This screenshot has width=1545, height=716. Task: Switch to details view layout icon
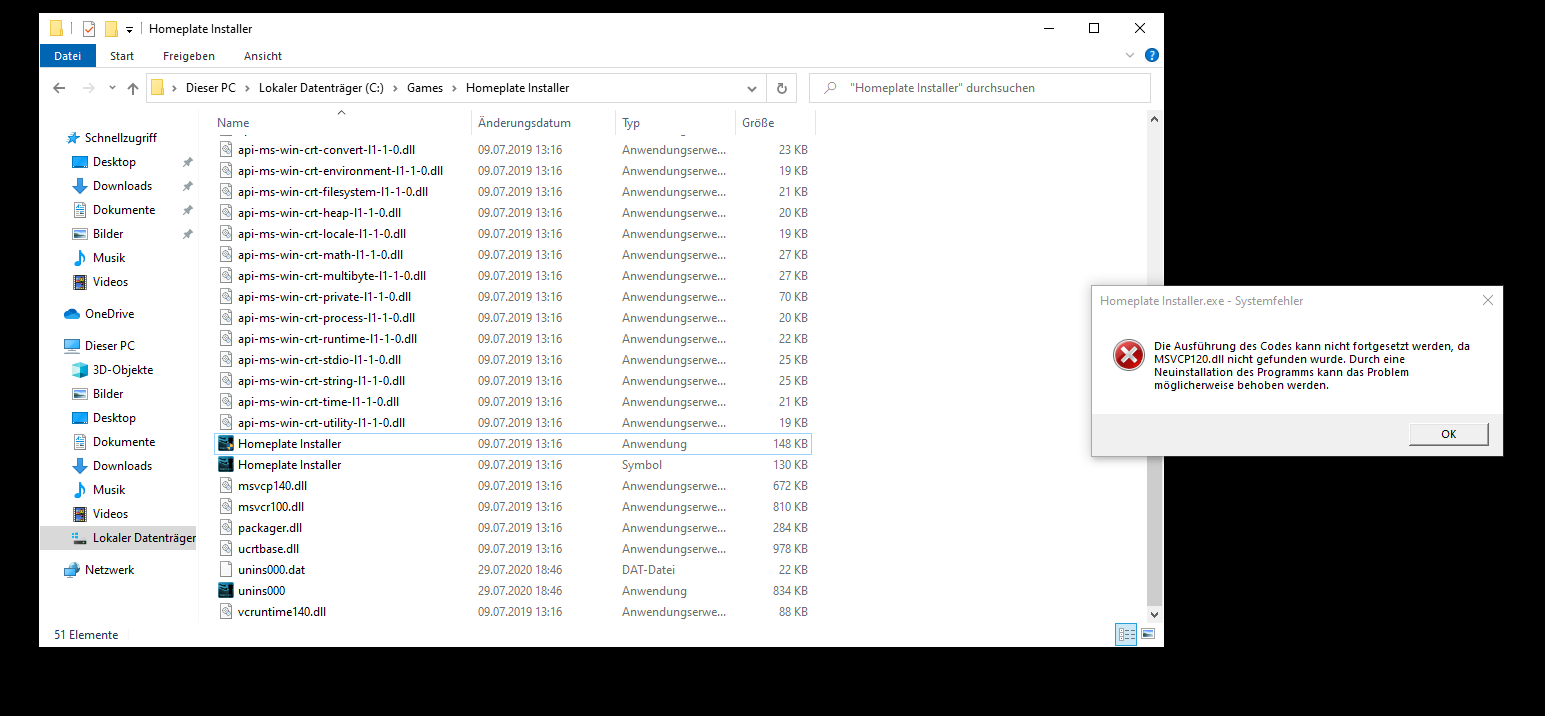click(x=1126, y=634)
